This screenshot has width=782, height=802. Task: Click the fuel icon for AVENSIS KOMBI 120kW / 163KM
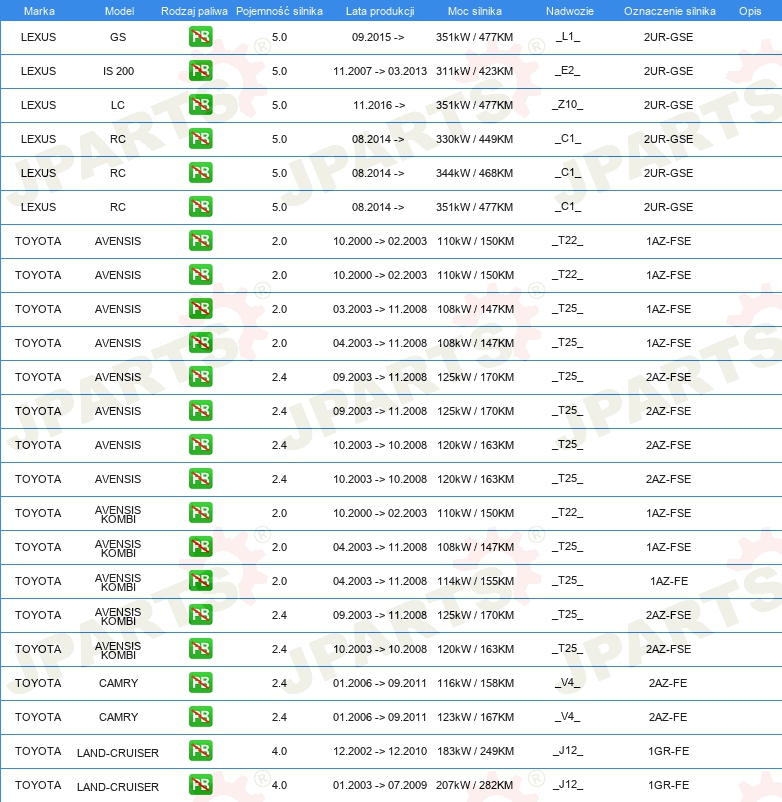[x=200, y=649]
